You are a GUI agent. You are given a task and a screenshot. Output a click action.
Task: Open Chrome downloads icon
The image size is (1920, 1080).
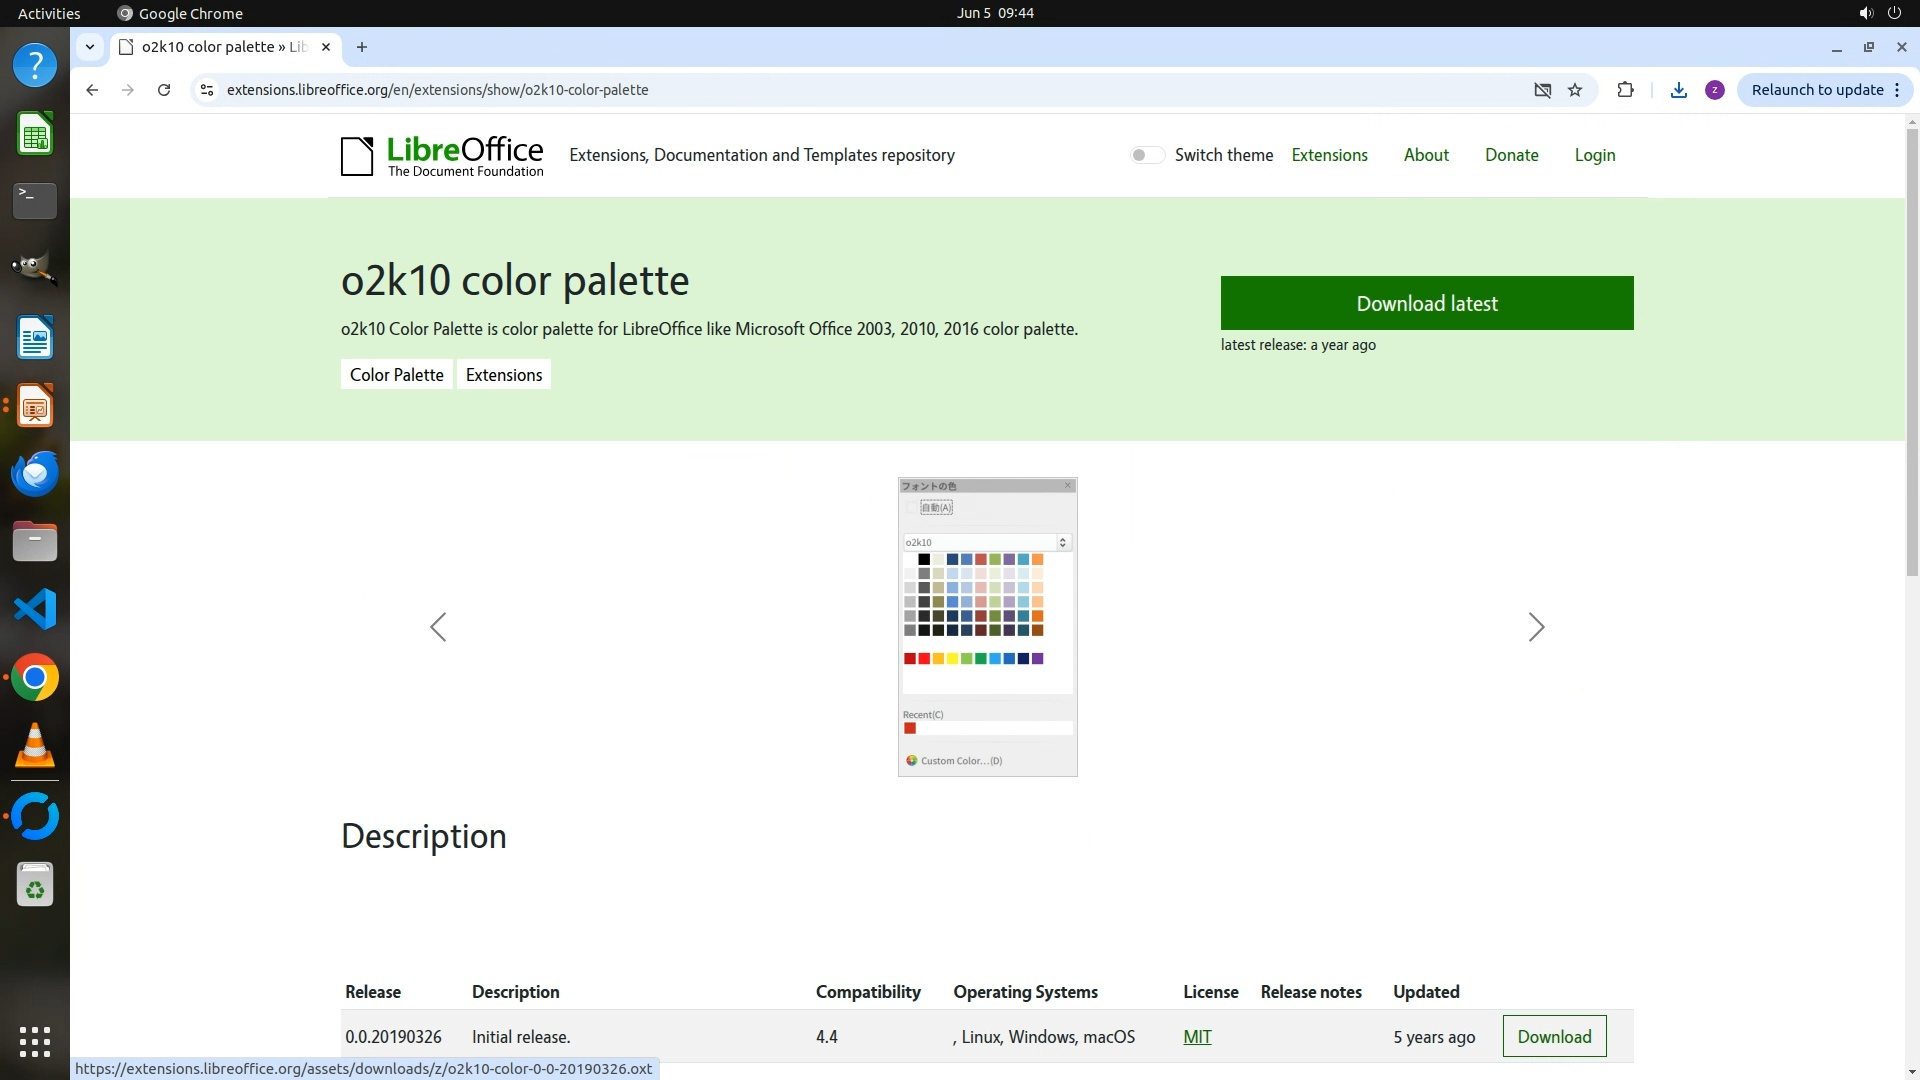(x=1679, y=90)
